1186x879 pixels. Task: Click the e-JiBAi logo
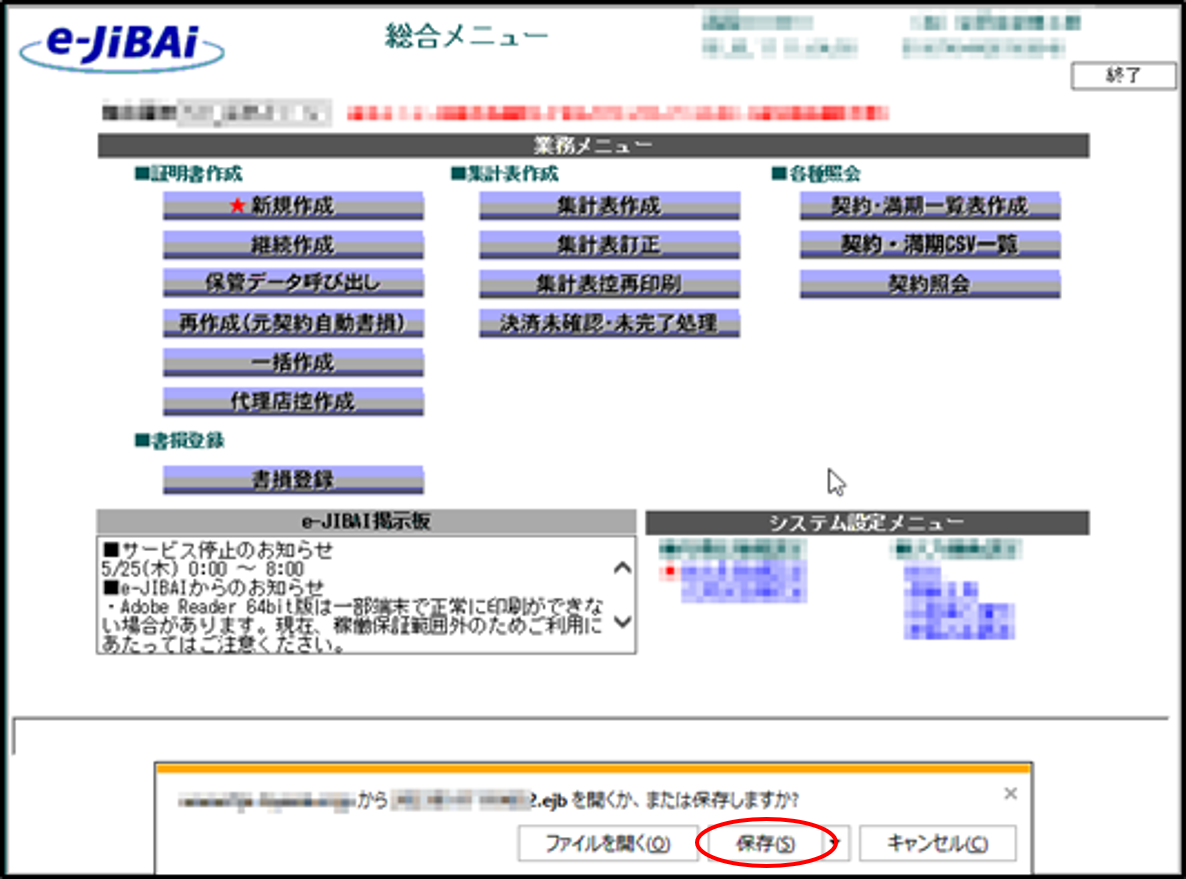[122, 47]
